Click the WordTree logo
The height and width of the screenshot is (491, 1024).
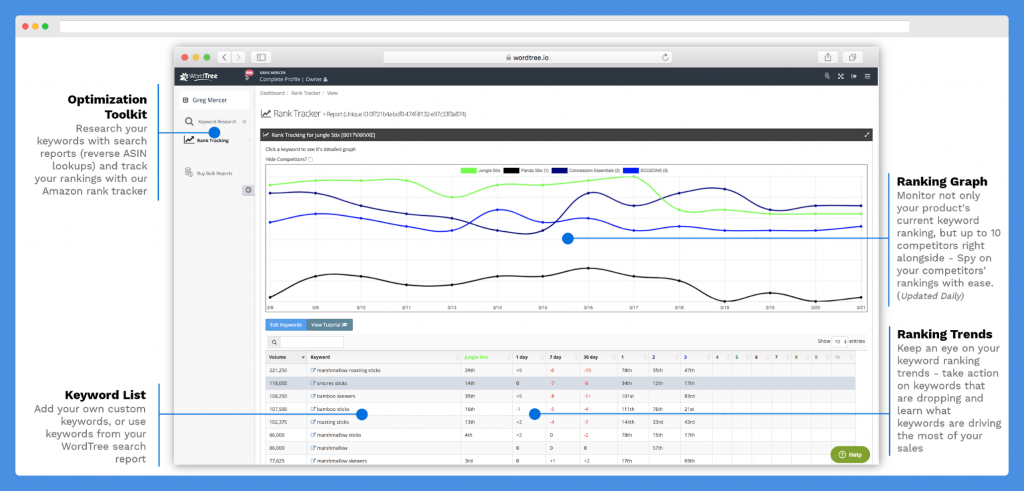[199, 76]
